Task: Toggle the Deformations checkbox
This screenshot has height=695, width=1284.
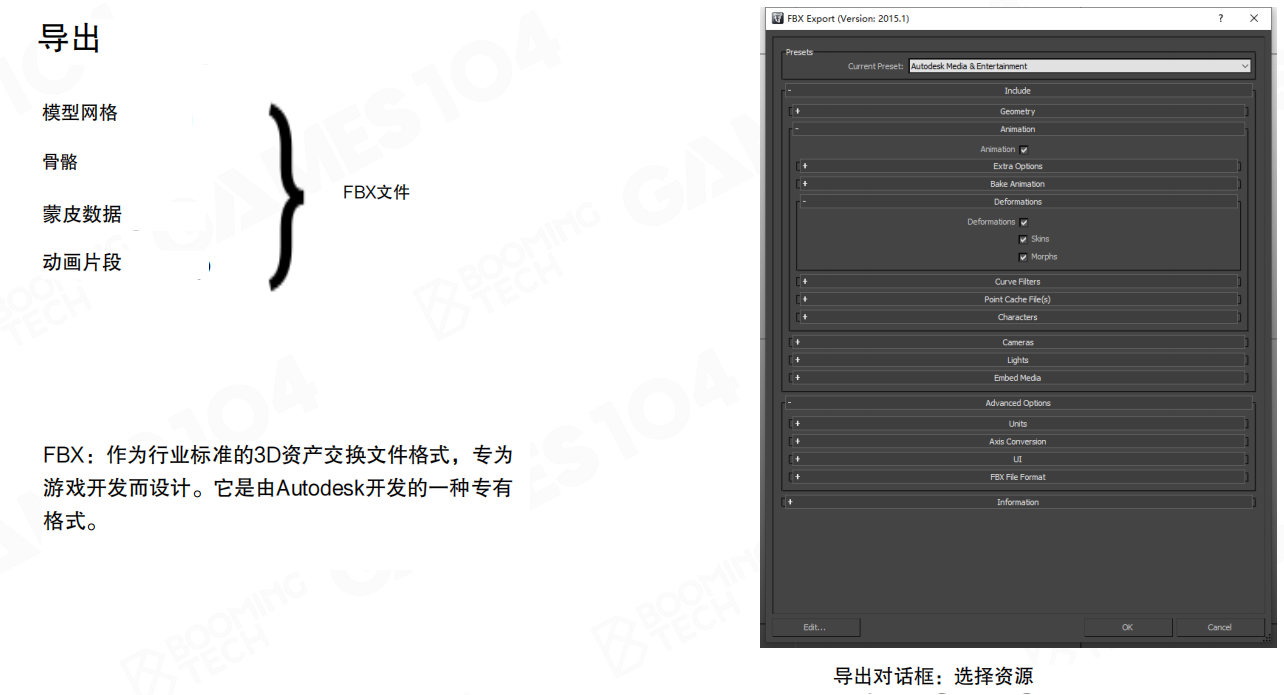Action: pyautogui.click(x=1024, y=222)
